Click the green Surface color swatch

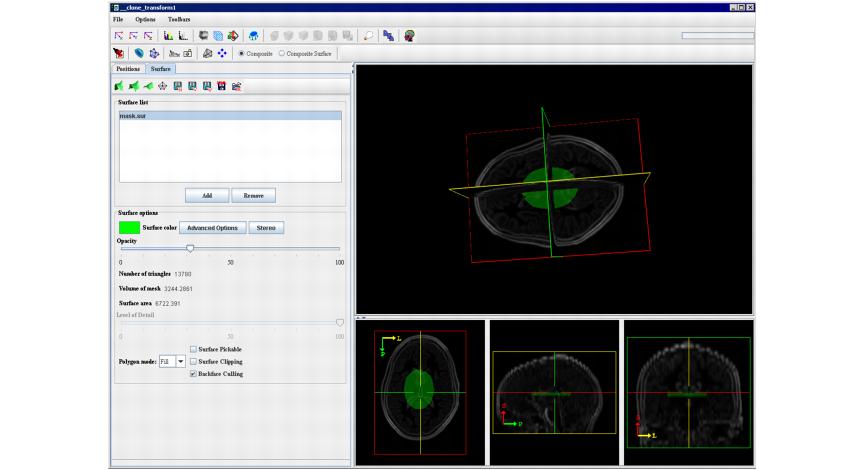click(x=129, y=228)
